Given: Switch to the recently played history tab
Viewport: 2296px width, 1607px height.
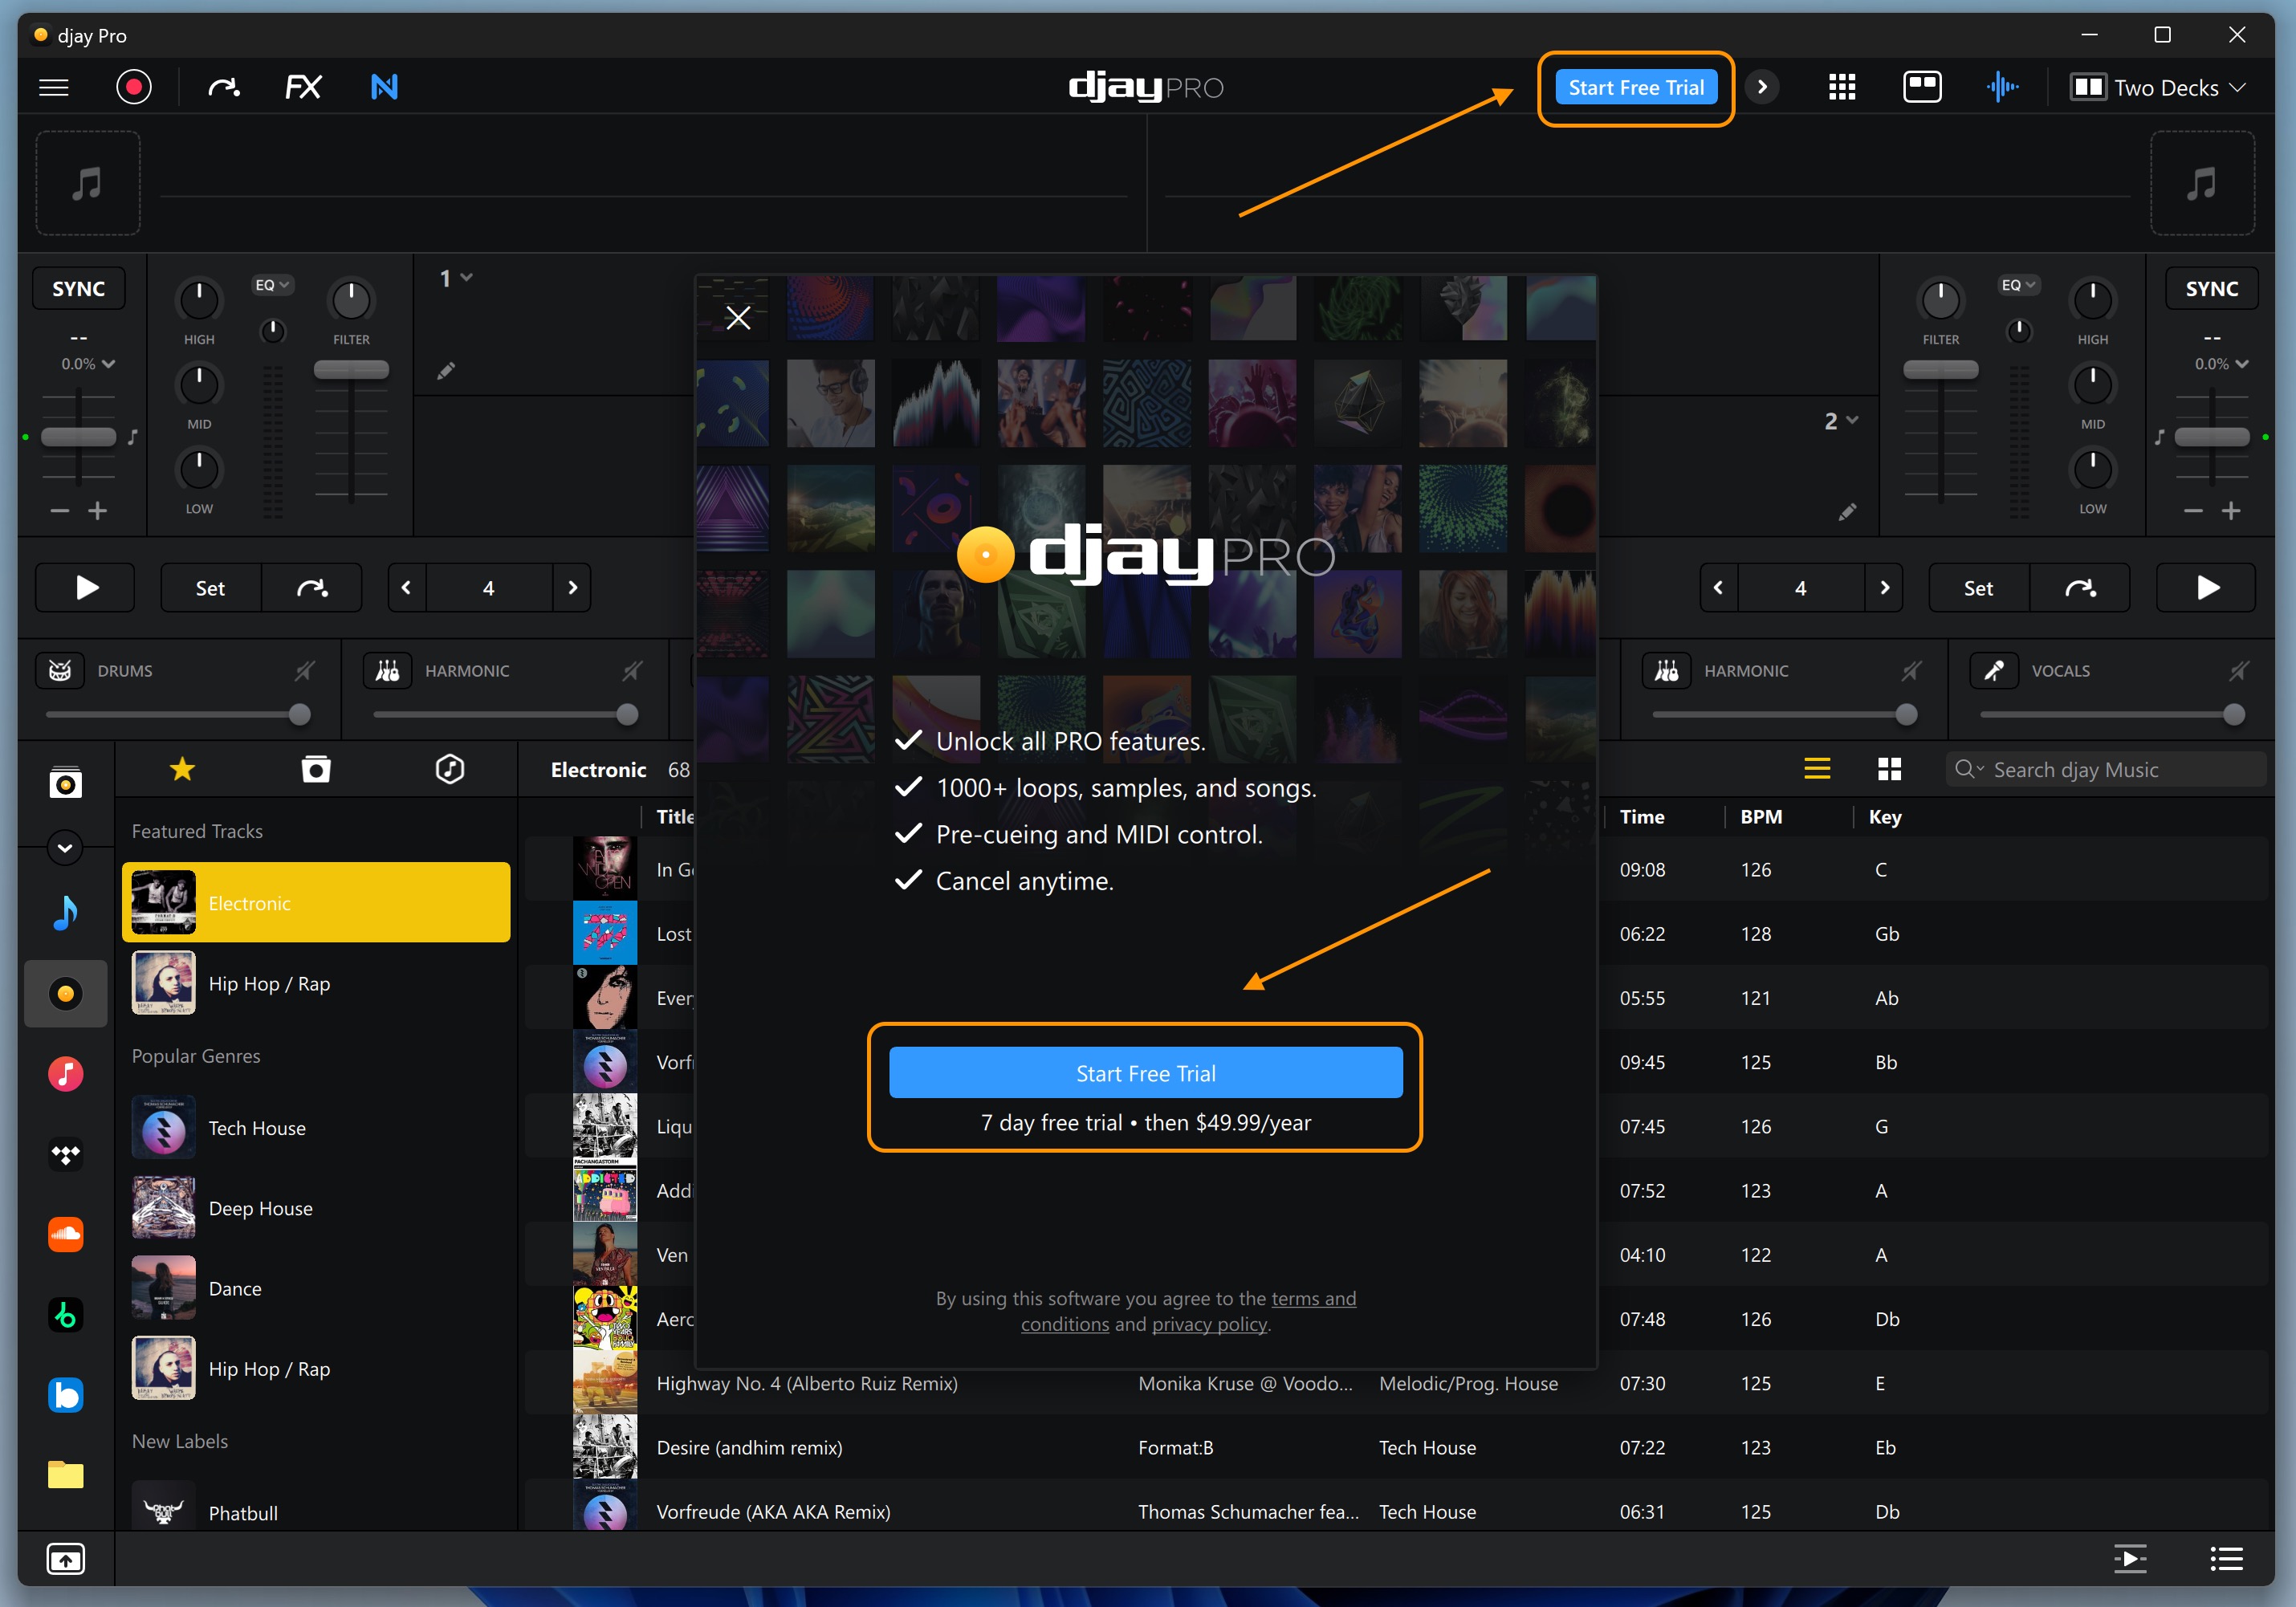Looking at the screenshot, I should (x=450, y=769).
